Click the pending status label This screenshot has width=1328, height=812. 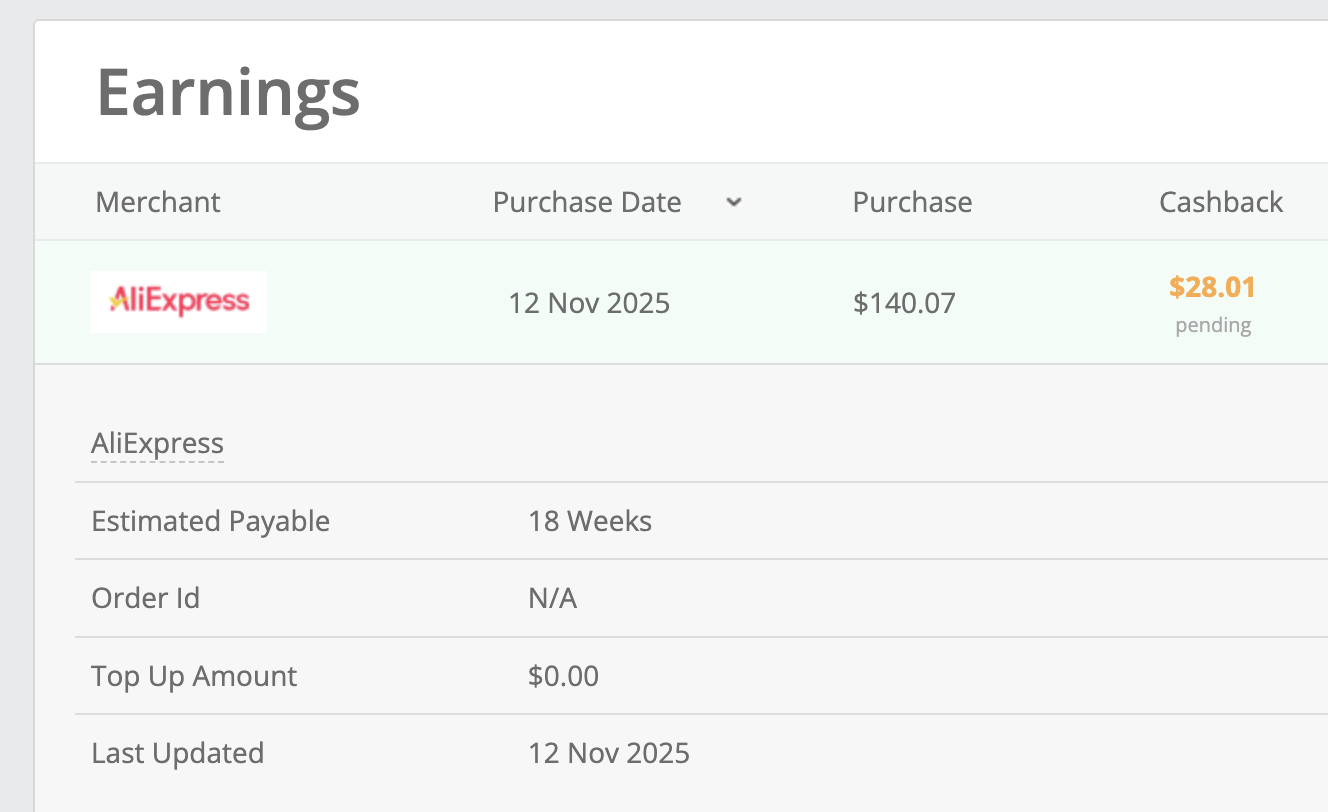(x=1213, y=325)
